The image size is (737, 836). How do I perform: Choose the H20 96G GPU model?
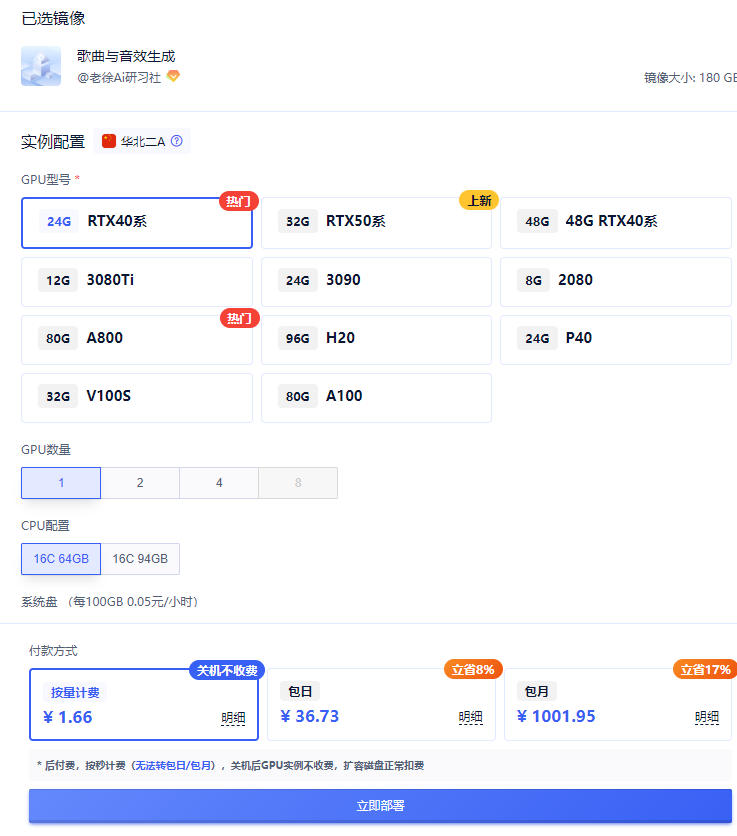coord(376,339)
